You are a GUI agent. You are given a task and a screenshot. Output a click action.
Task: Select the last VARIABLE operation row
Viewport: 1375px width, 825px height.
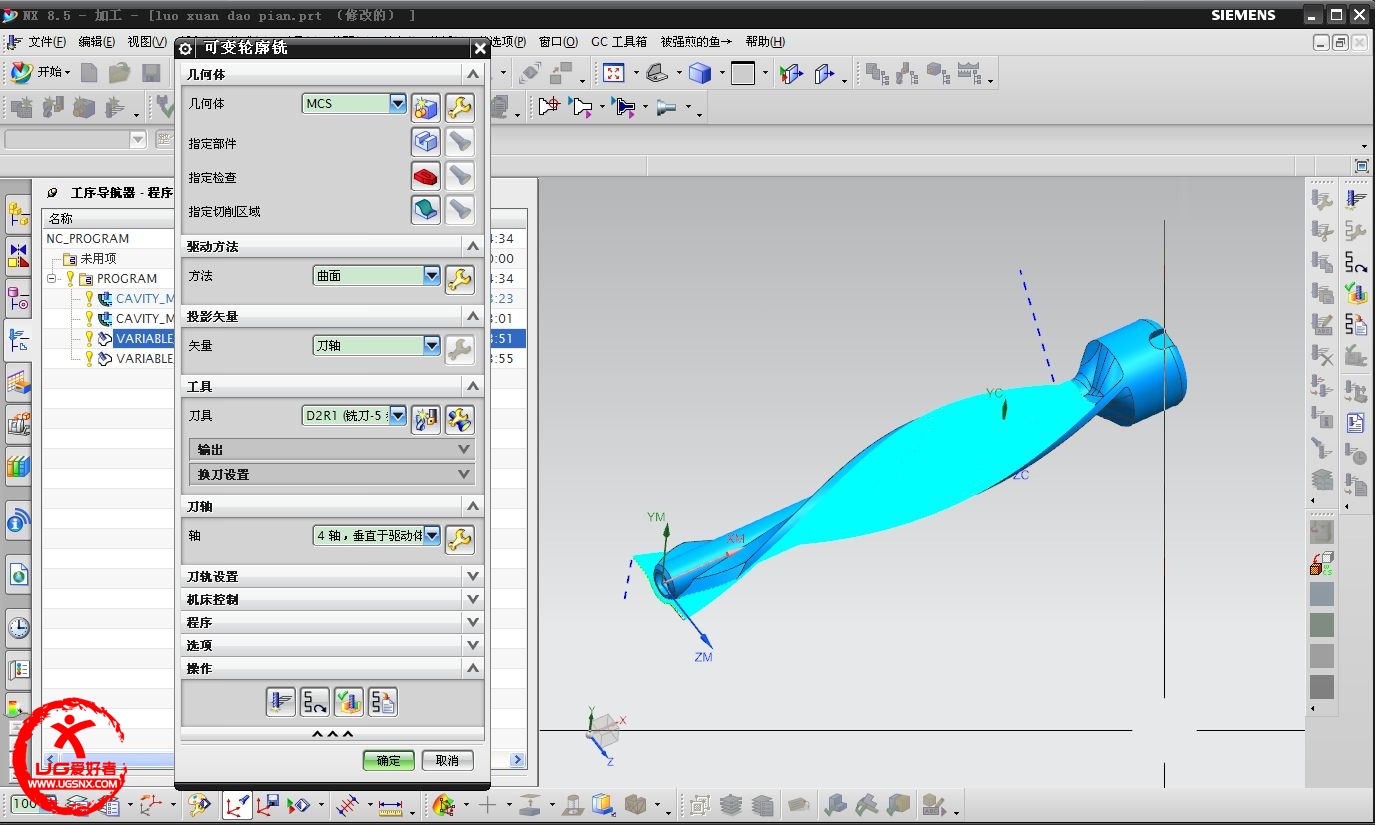click(145, 358)
